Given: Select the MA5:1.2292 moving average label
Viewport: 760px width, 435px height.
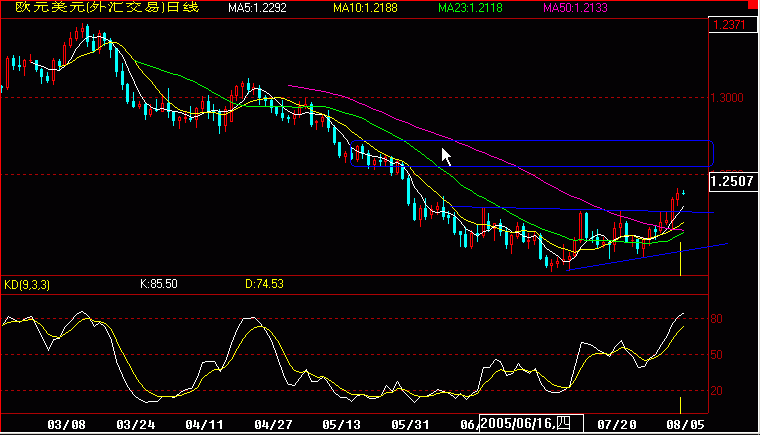Looking at the screenshot, I should click(257, 8).
